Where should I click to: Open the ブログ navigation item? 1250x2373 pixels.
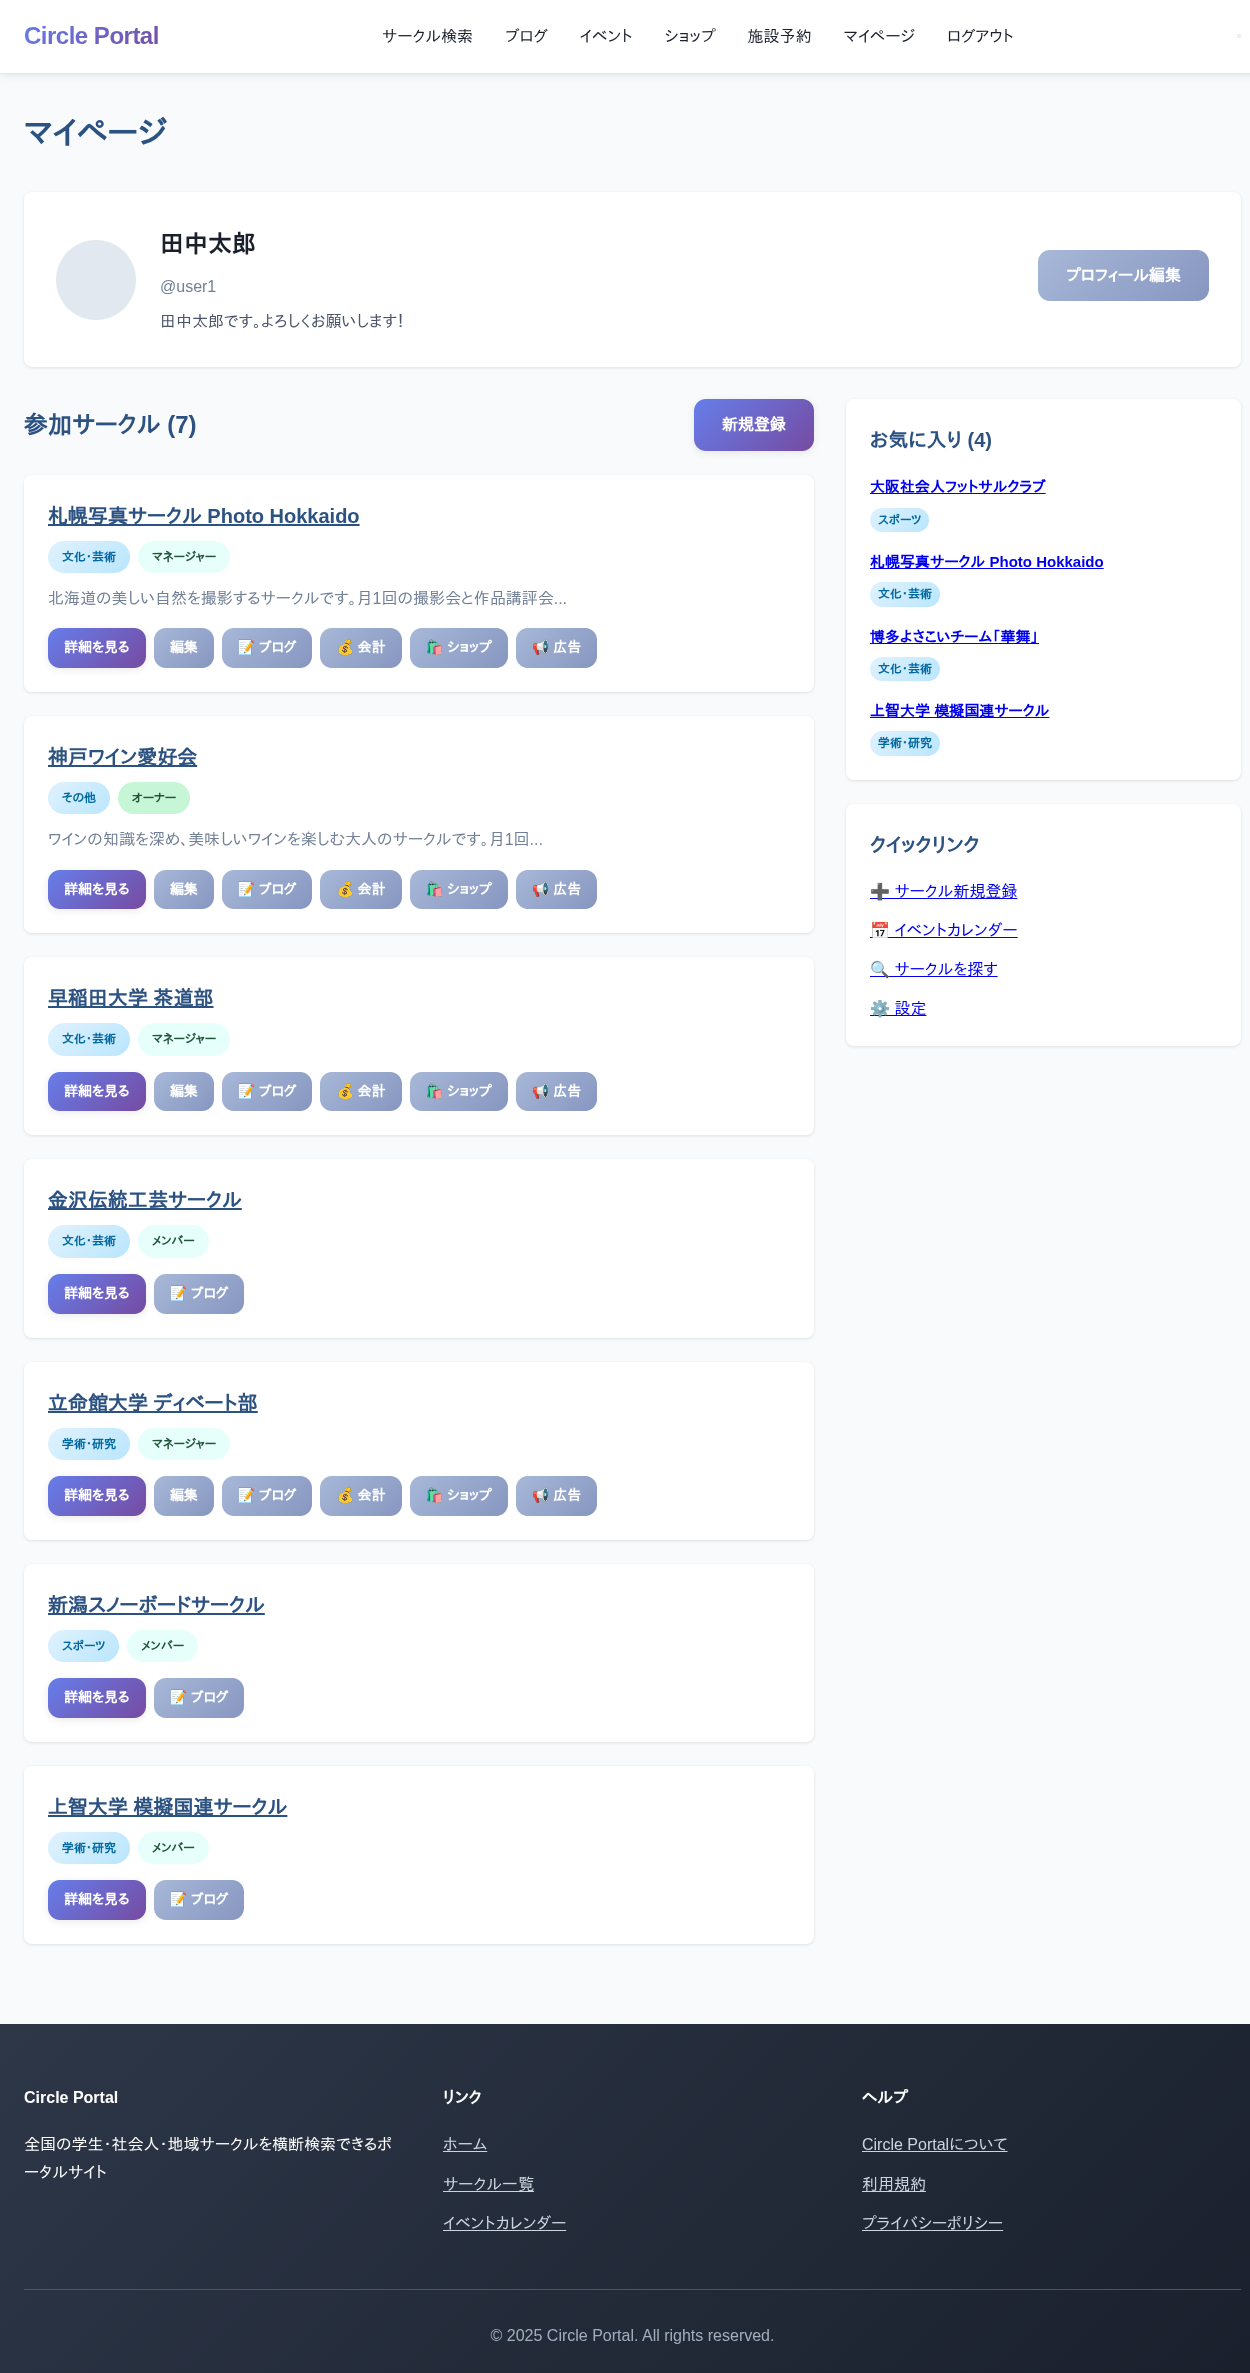click(x=526, y=36)
